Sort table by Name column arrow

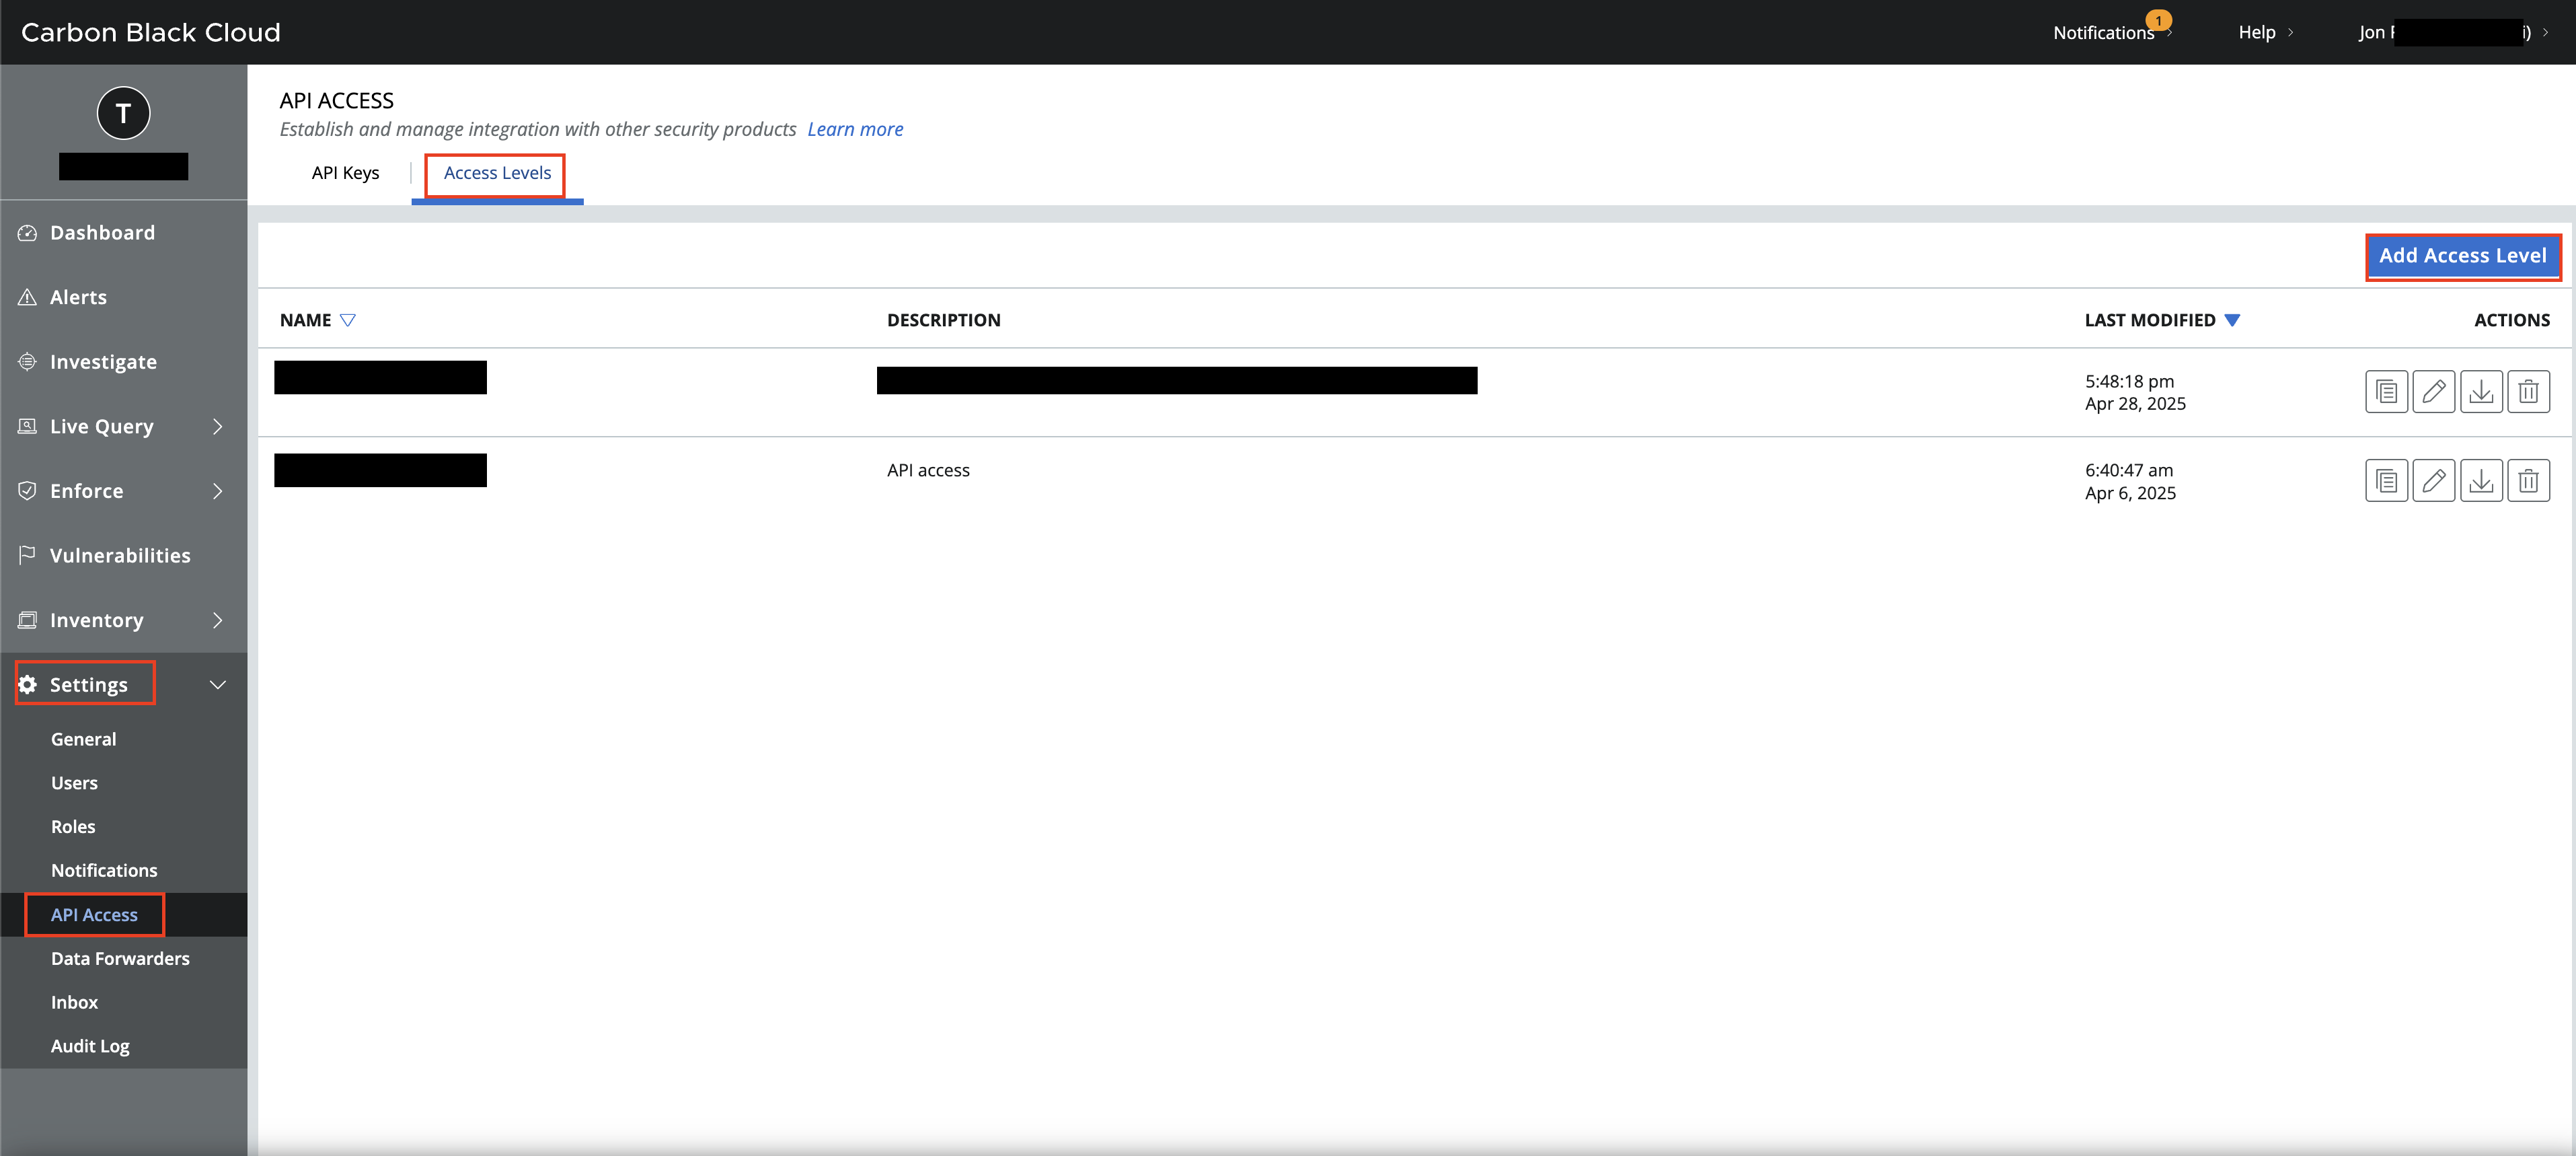click(348, 320)
